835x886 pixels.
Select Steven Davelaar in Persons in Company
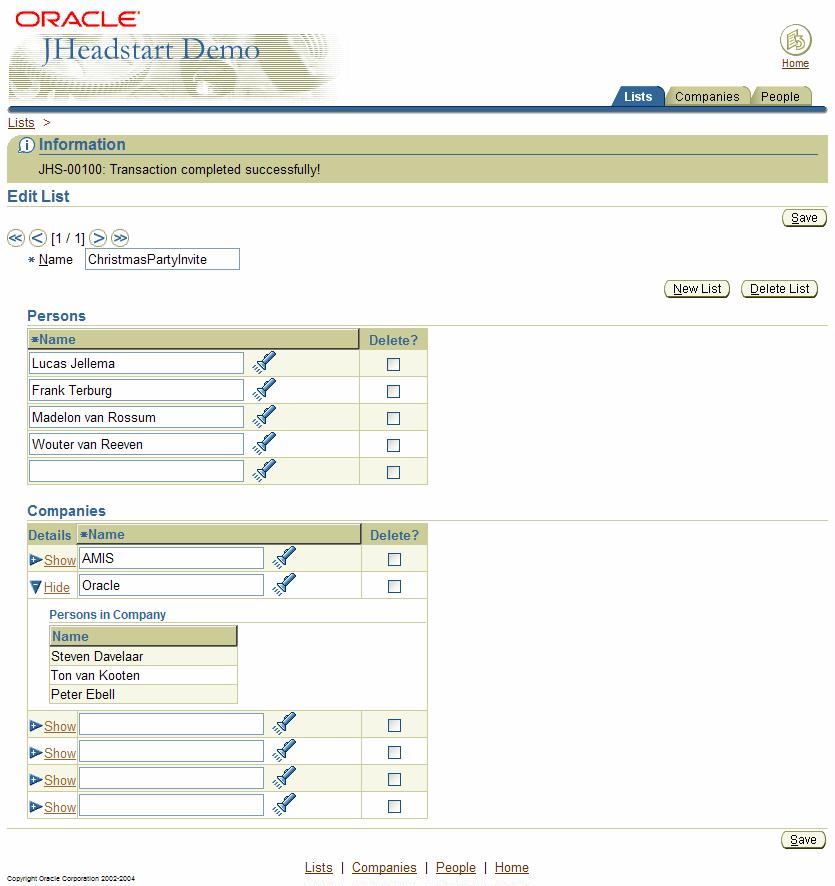click(143, 657)
